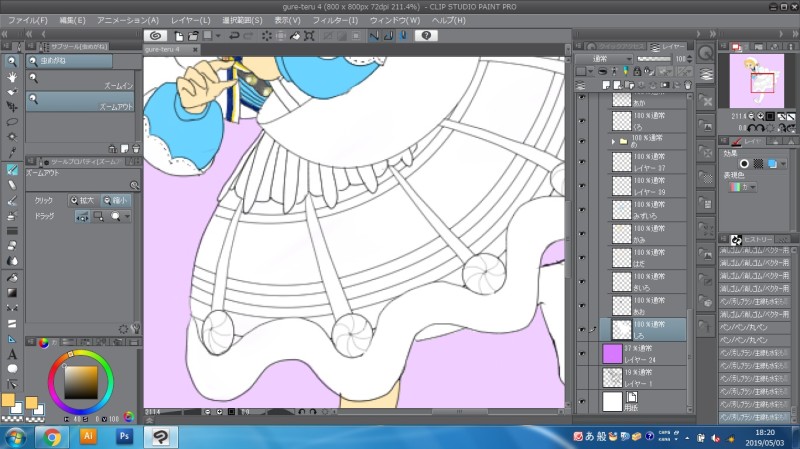Click the Undo arrow in command bar

coord(233,35)
